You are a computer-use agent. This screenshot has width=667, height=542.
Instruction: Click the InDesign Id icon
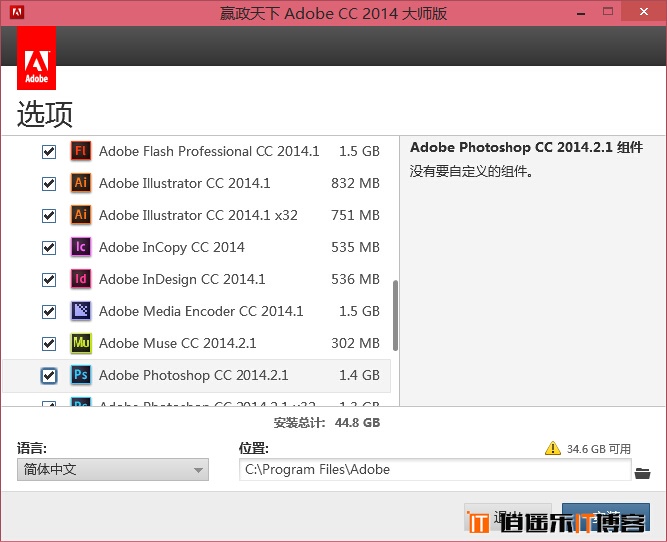point(81,279)
